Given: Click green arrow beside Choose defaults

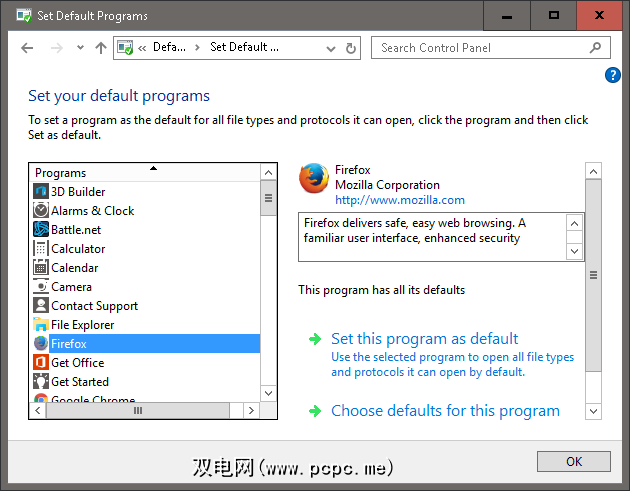Looking at the screenshot, I should 315,411.
